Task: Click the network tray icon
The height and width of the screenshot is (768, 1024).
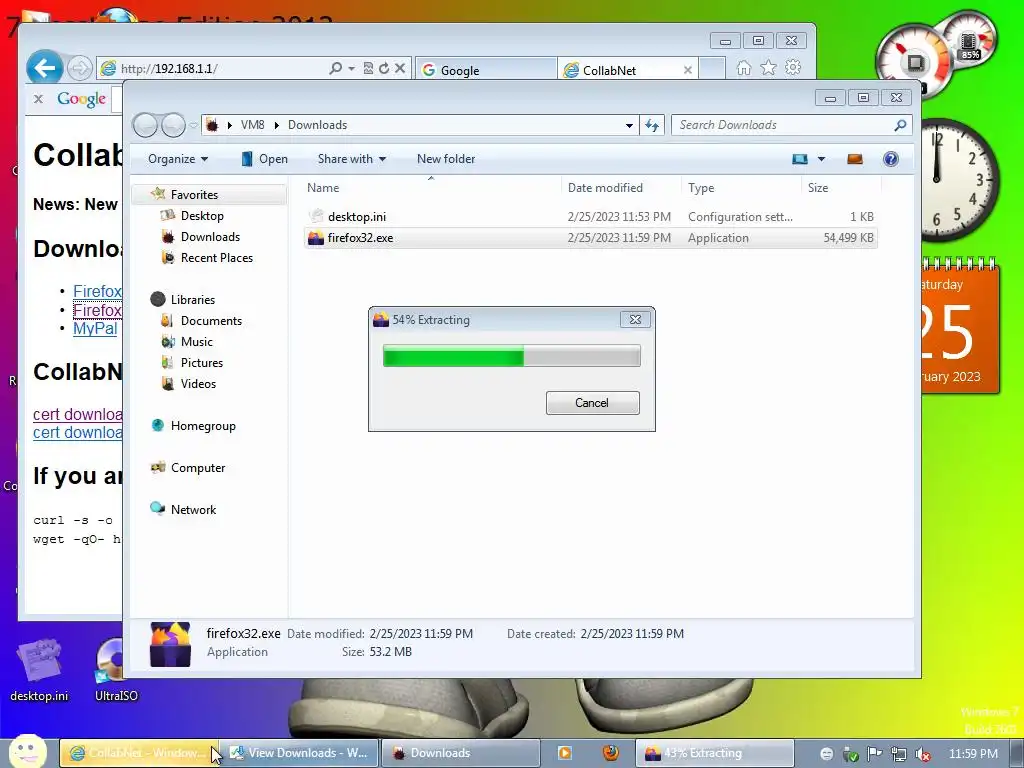Action: (899, 754)
